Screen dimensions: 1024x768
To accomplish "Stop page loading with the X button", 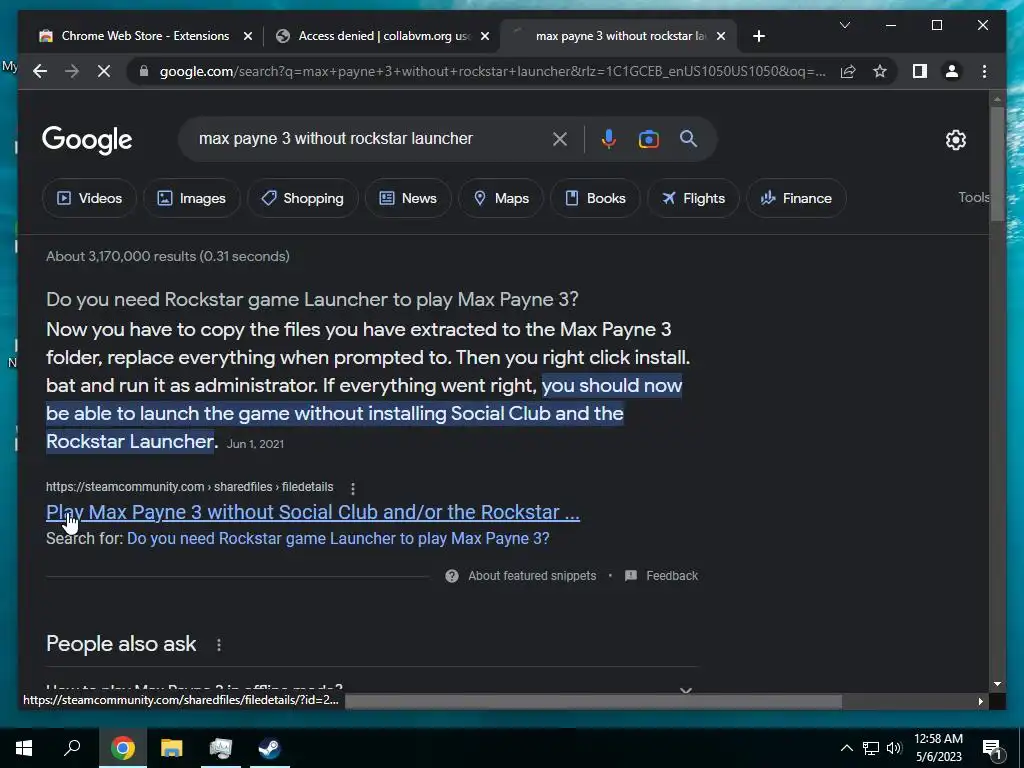I will click(104, 71).
